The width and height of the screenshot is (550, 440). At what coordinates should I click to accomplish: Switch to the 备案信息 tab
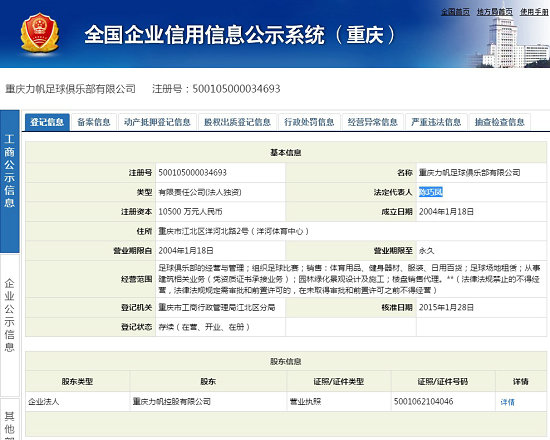94,122
